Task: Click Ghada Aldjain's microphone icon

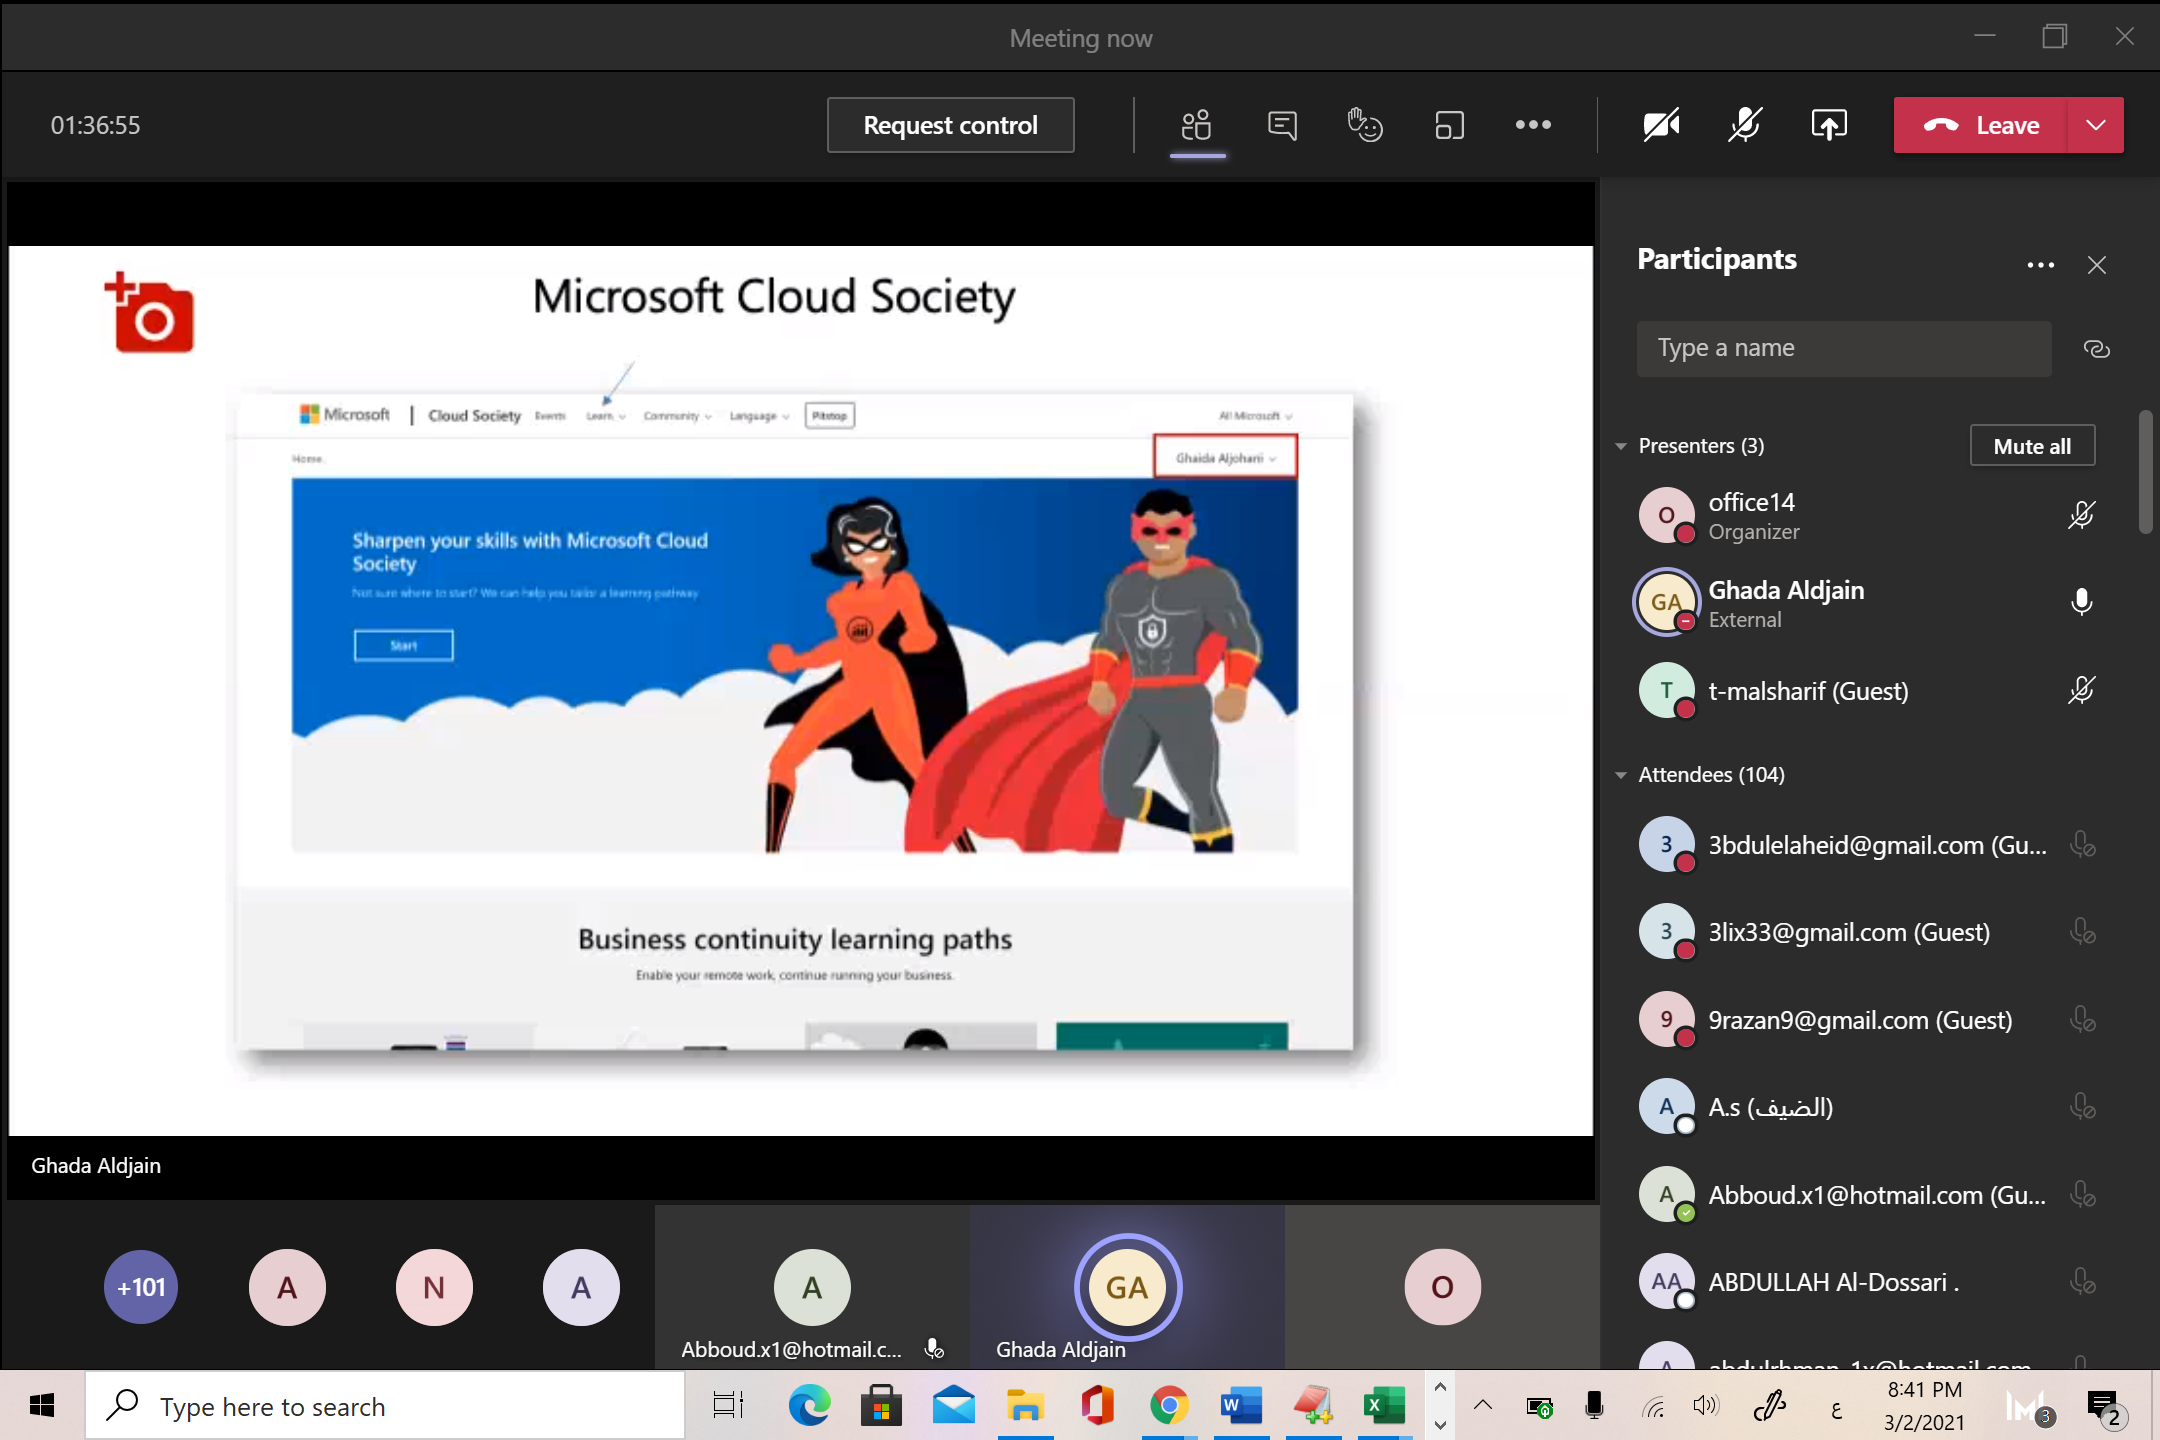Action: 2081,602
